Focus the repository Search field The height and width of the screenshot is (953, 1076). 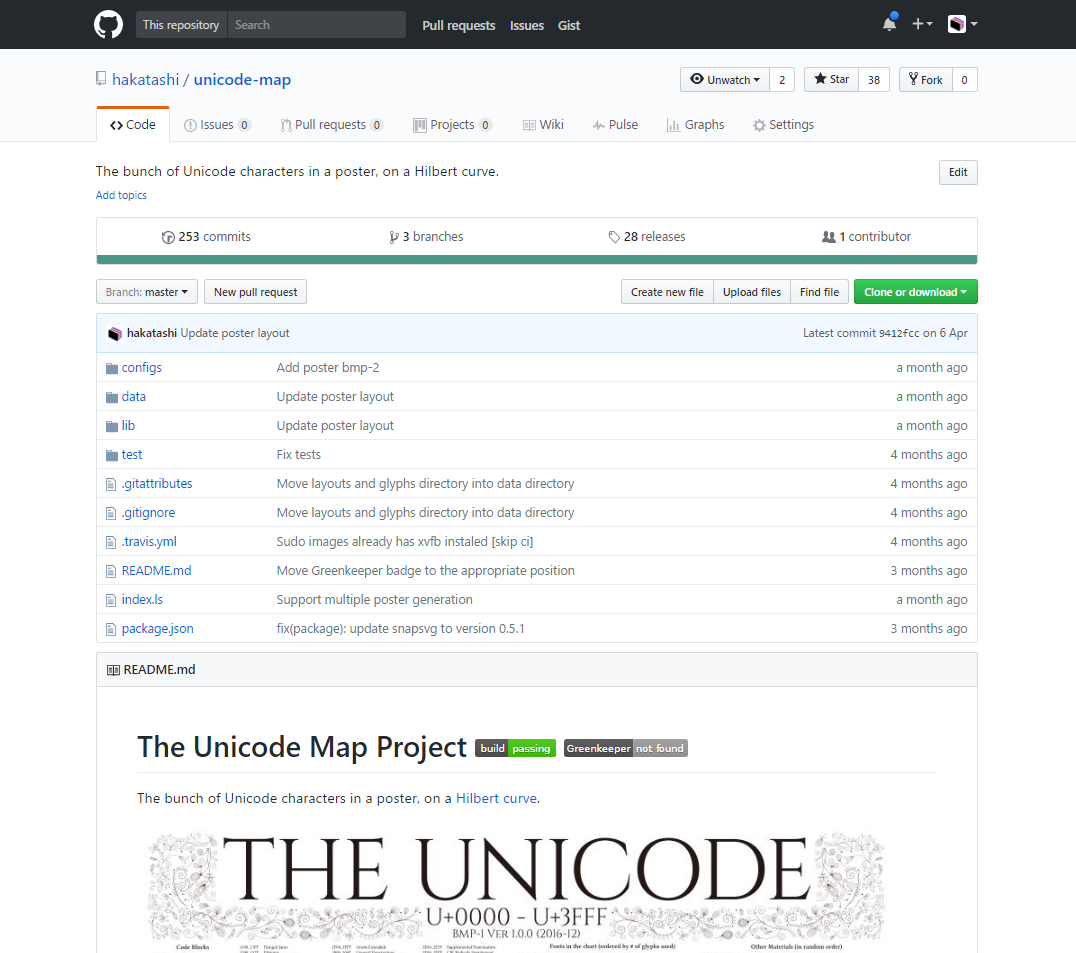(316, 25)
